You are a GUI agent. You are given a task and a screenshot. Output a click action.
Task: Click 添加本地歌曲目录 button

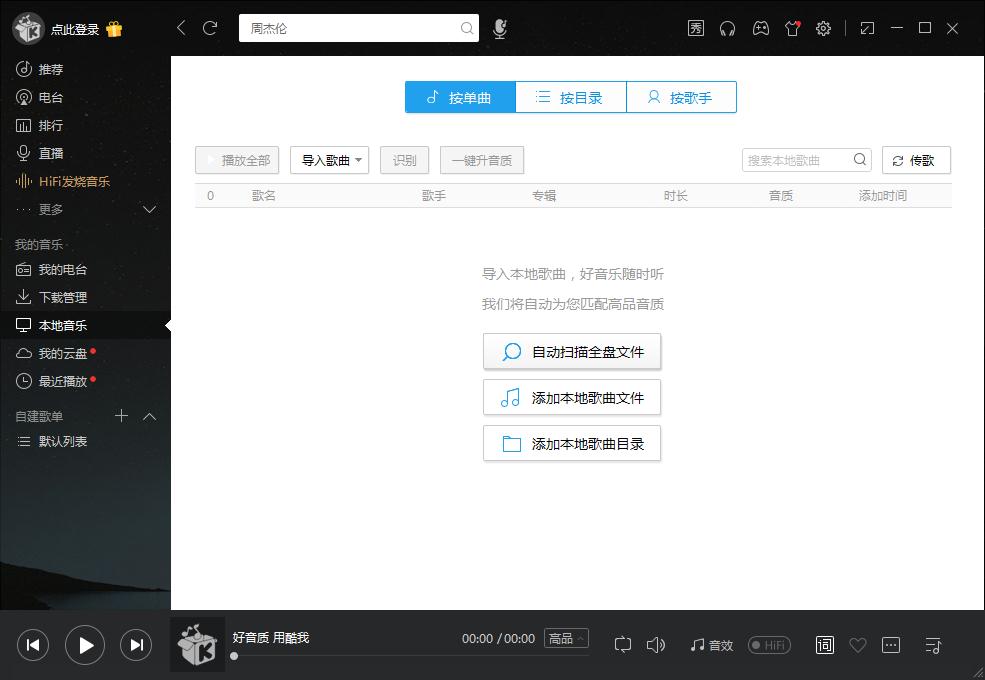click(x=572, y=444)
